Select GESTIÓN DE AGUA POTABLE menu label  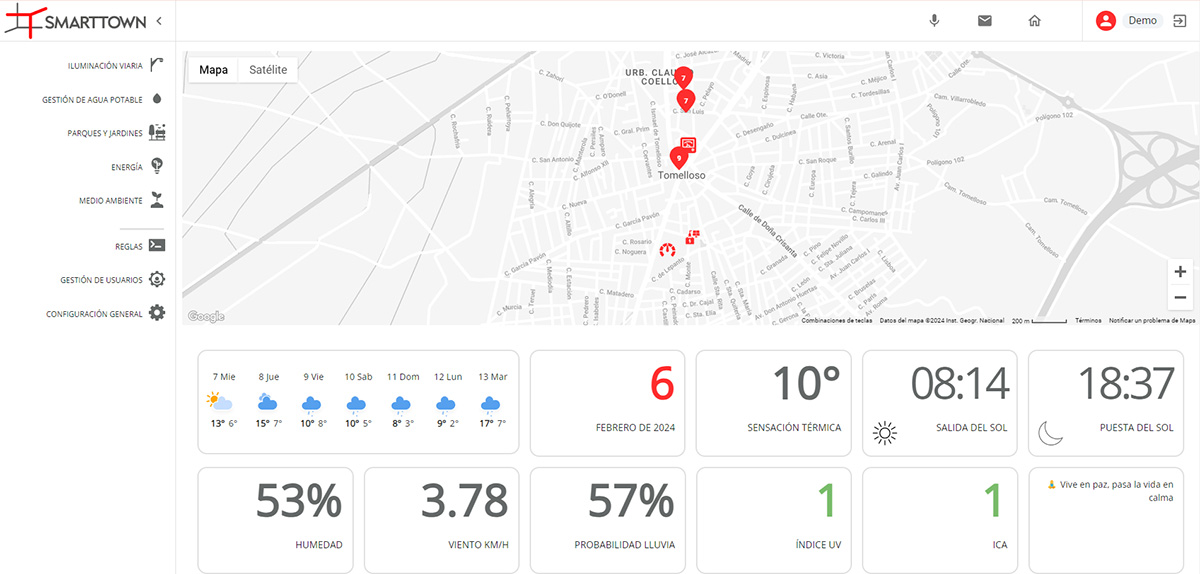(92, 100)
